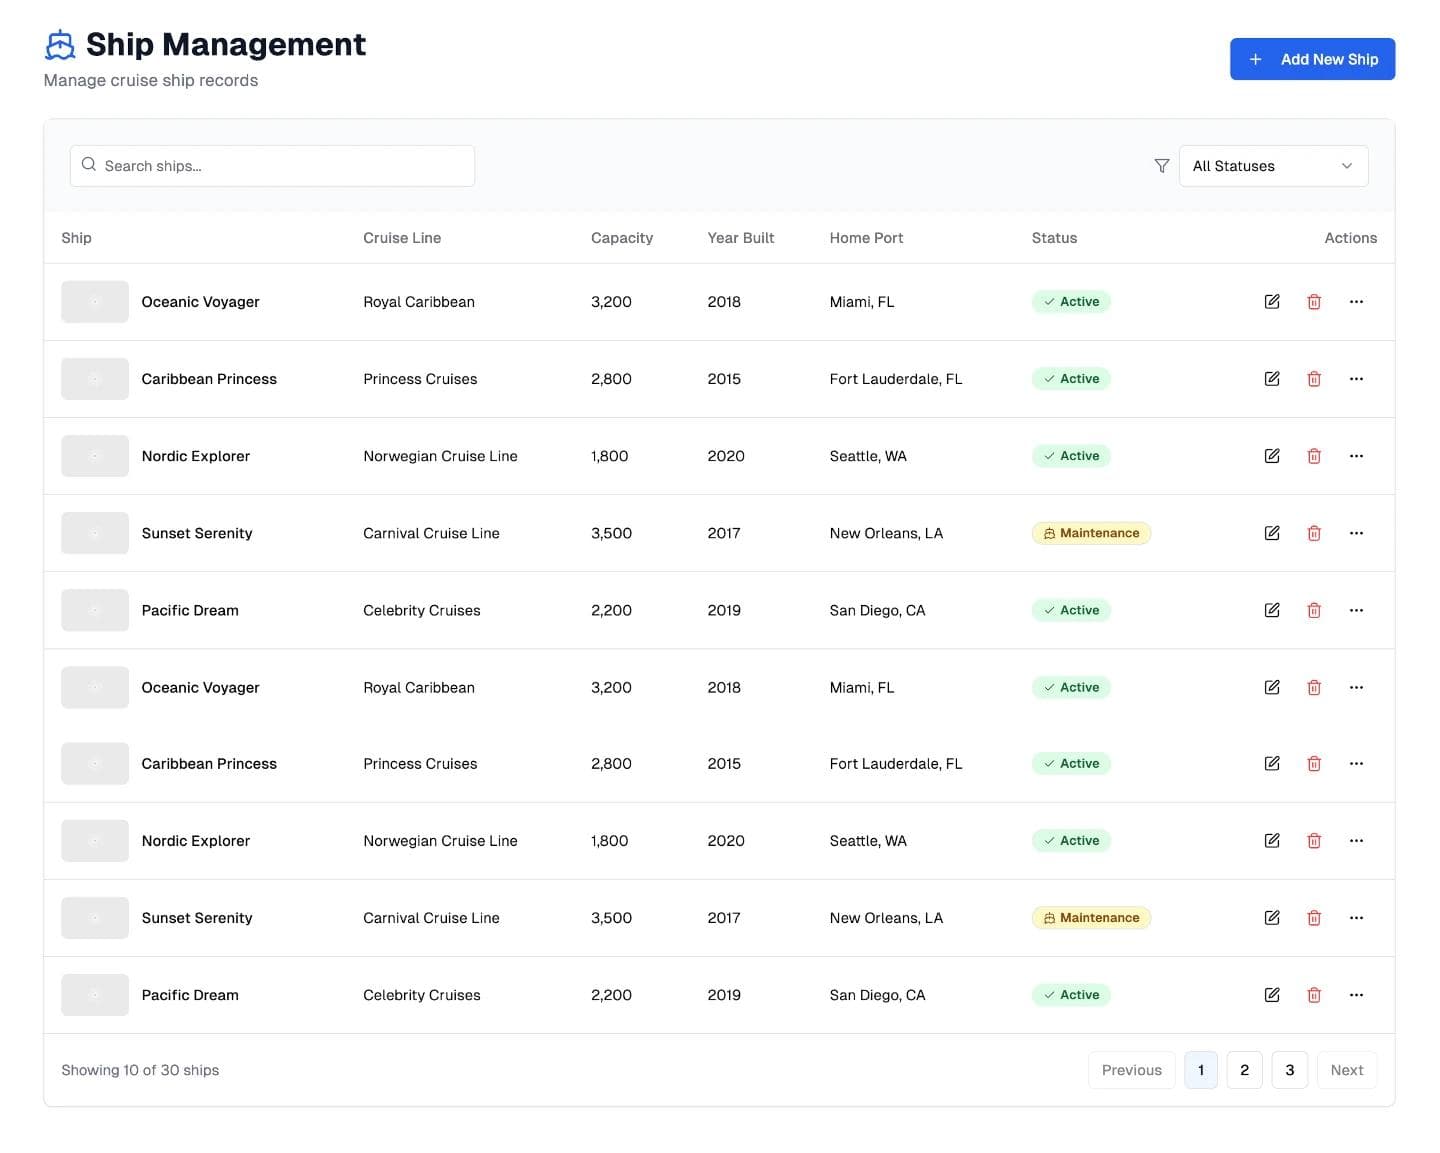Open the All Statuses dropdown
The image size is (1440, 1153).
click(x=1272, y=166)
